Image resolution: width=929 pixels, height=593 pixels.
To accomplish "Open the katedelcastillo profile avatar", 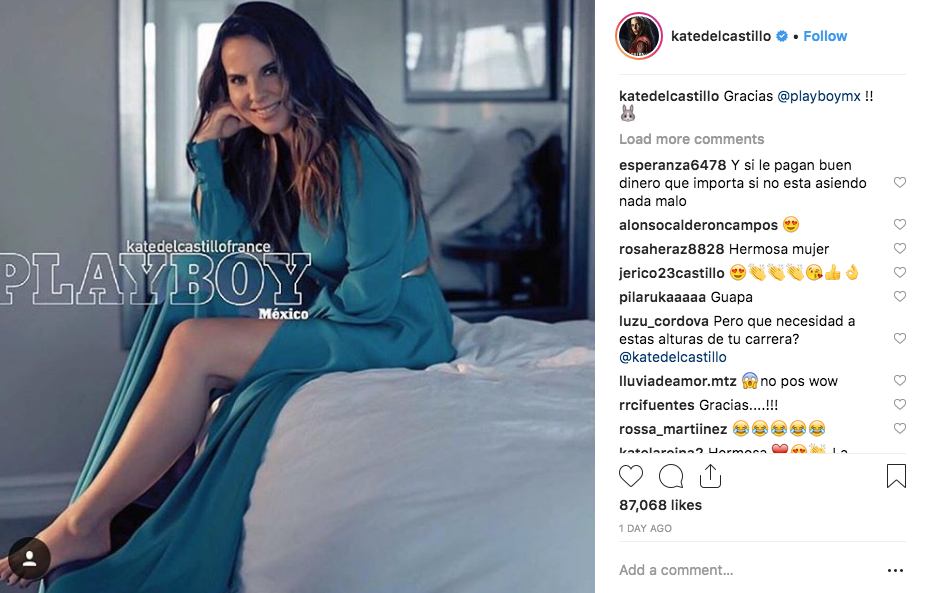I will (639, 36).
